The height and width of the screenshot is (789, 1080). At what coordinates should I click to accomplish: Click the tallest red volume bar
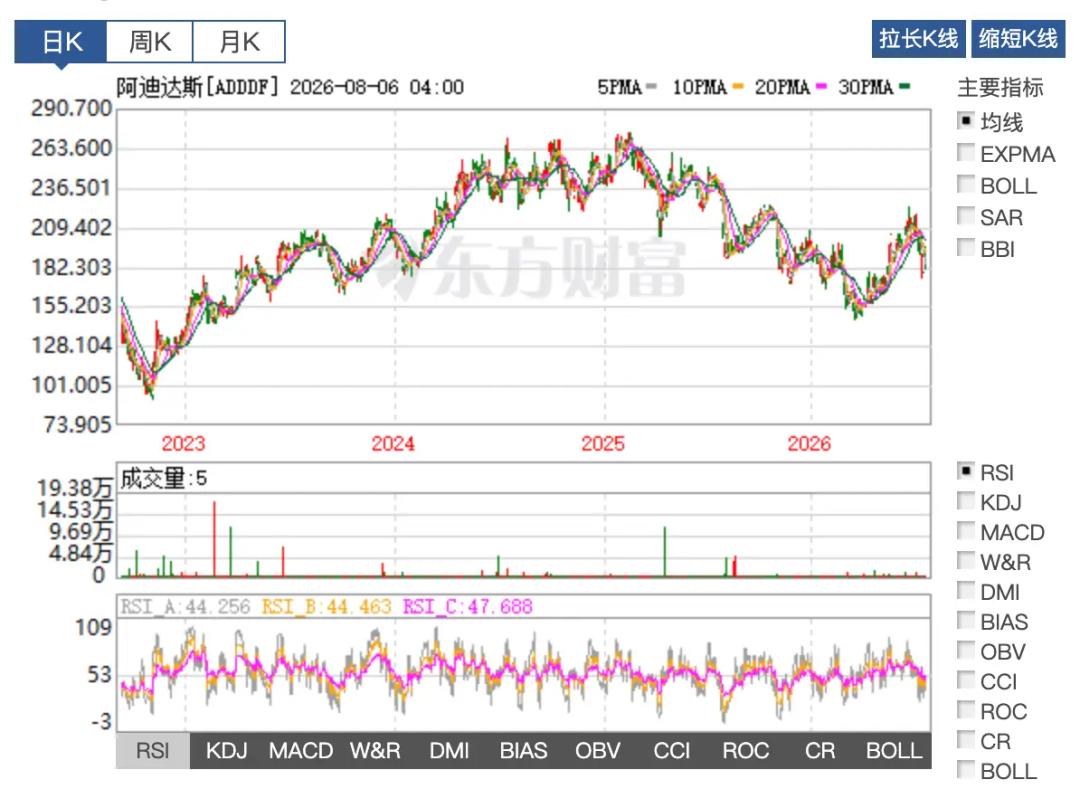click(x=214, y=538)
